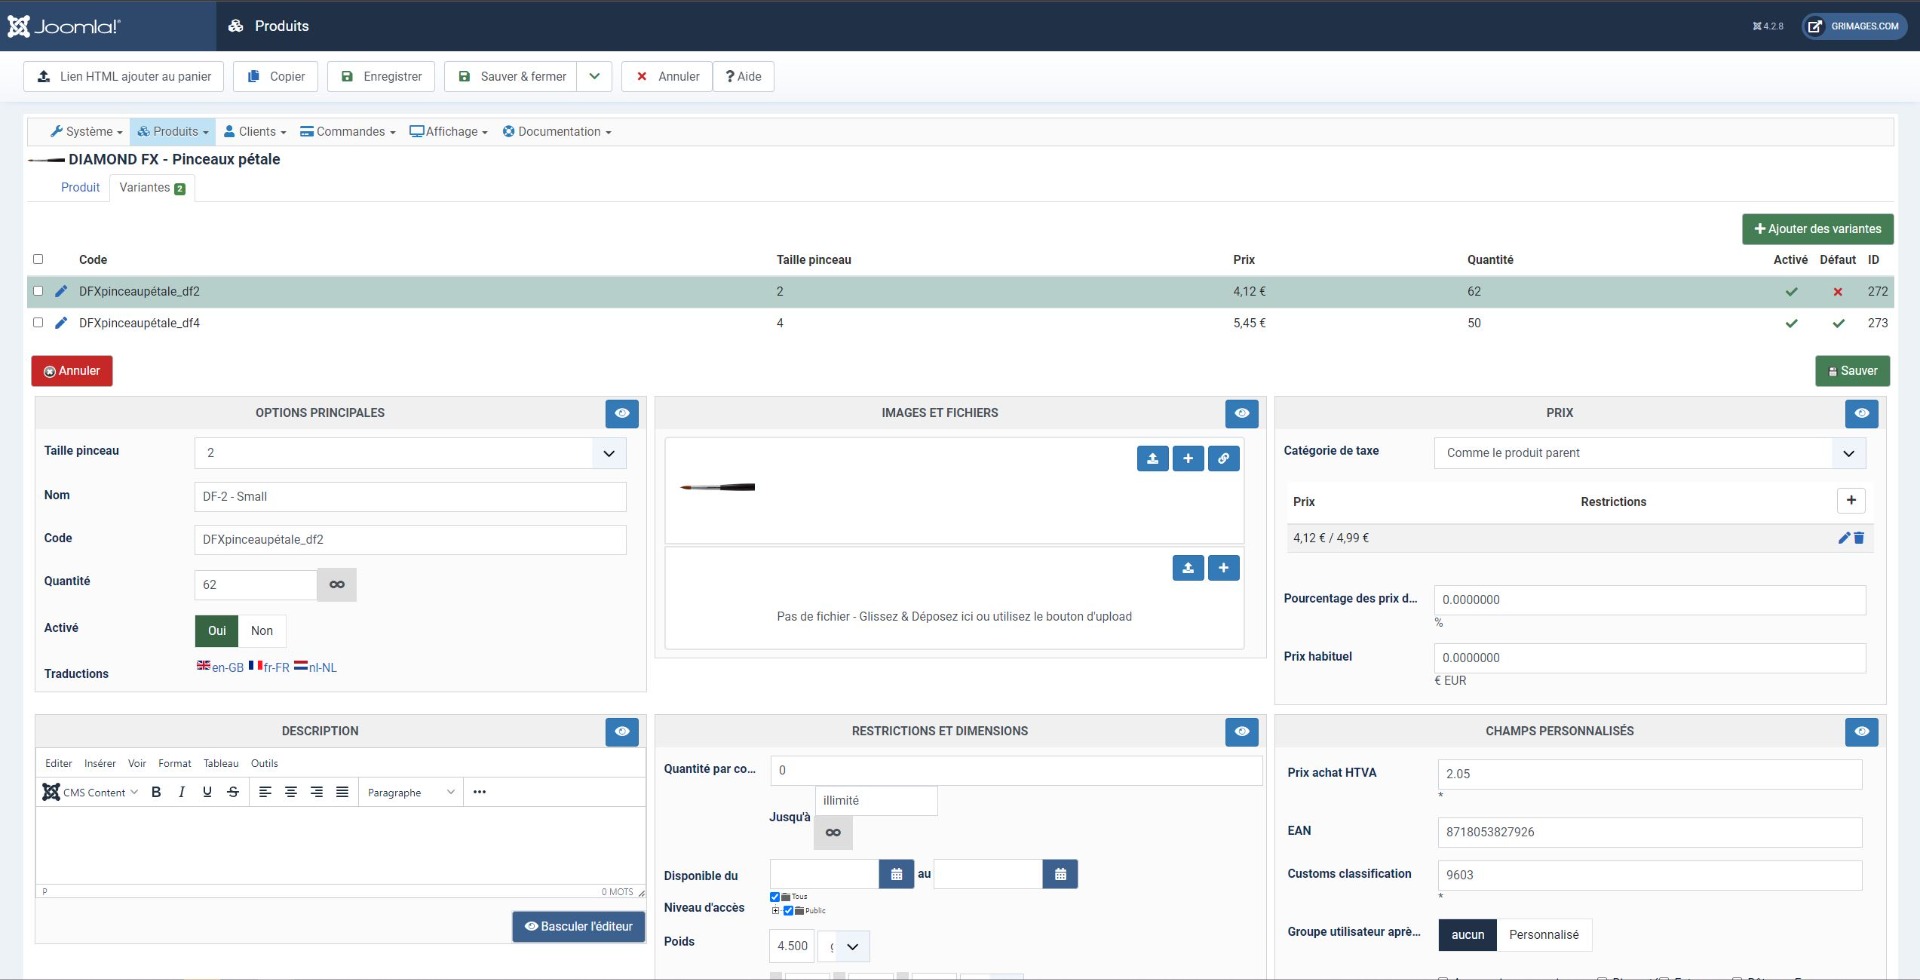The width and height of the screenshot is (1920, 980).
Task: Select Personnalisé for Groupe utilisateur
Action: [1544, 935]
